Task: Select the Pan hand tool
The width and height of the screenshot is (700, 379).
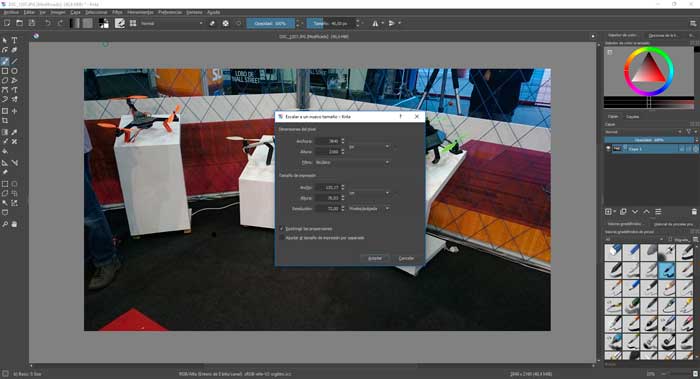Action: (x=14, y=224)
